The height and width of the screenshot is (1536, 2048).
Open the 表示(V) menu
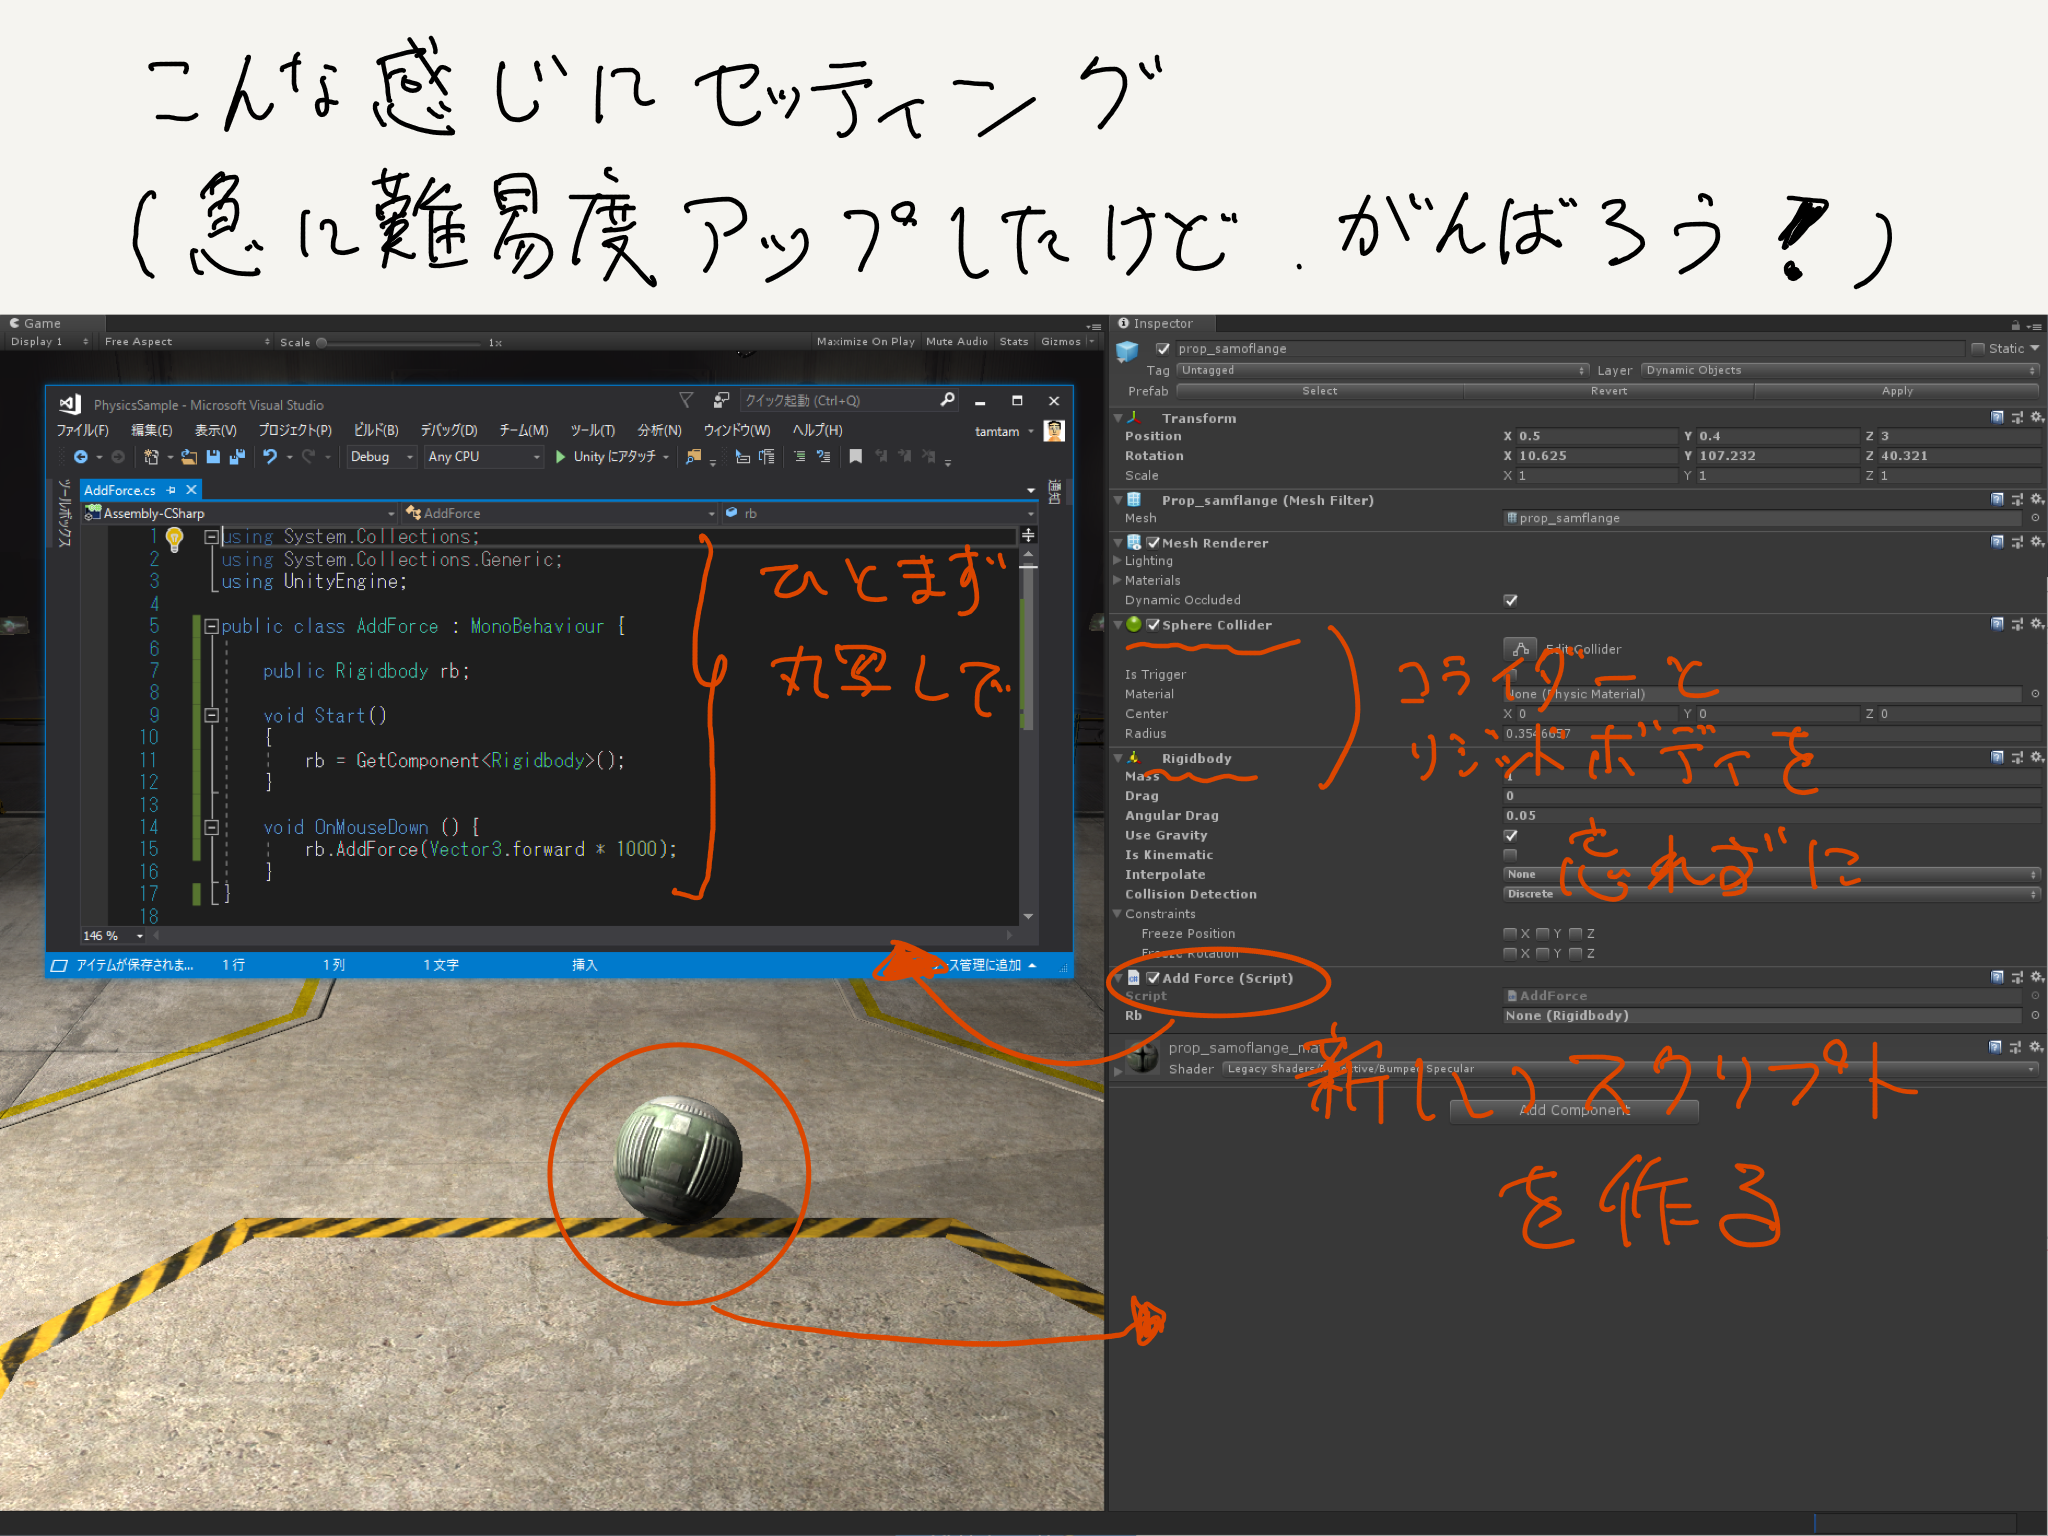click(216, 431)
